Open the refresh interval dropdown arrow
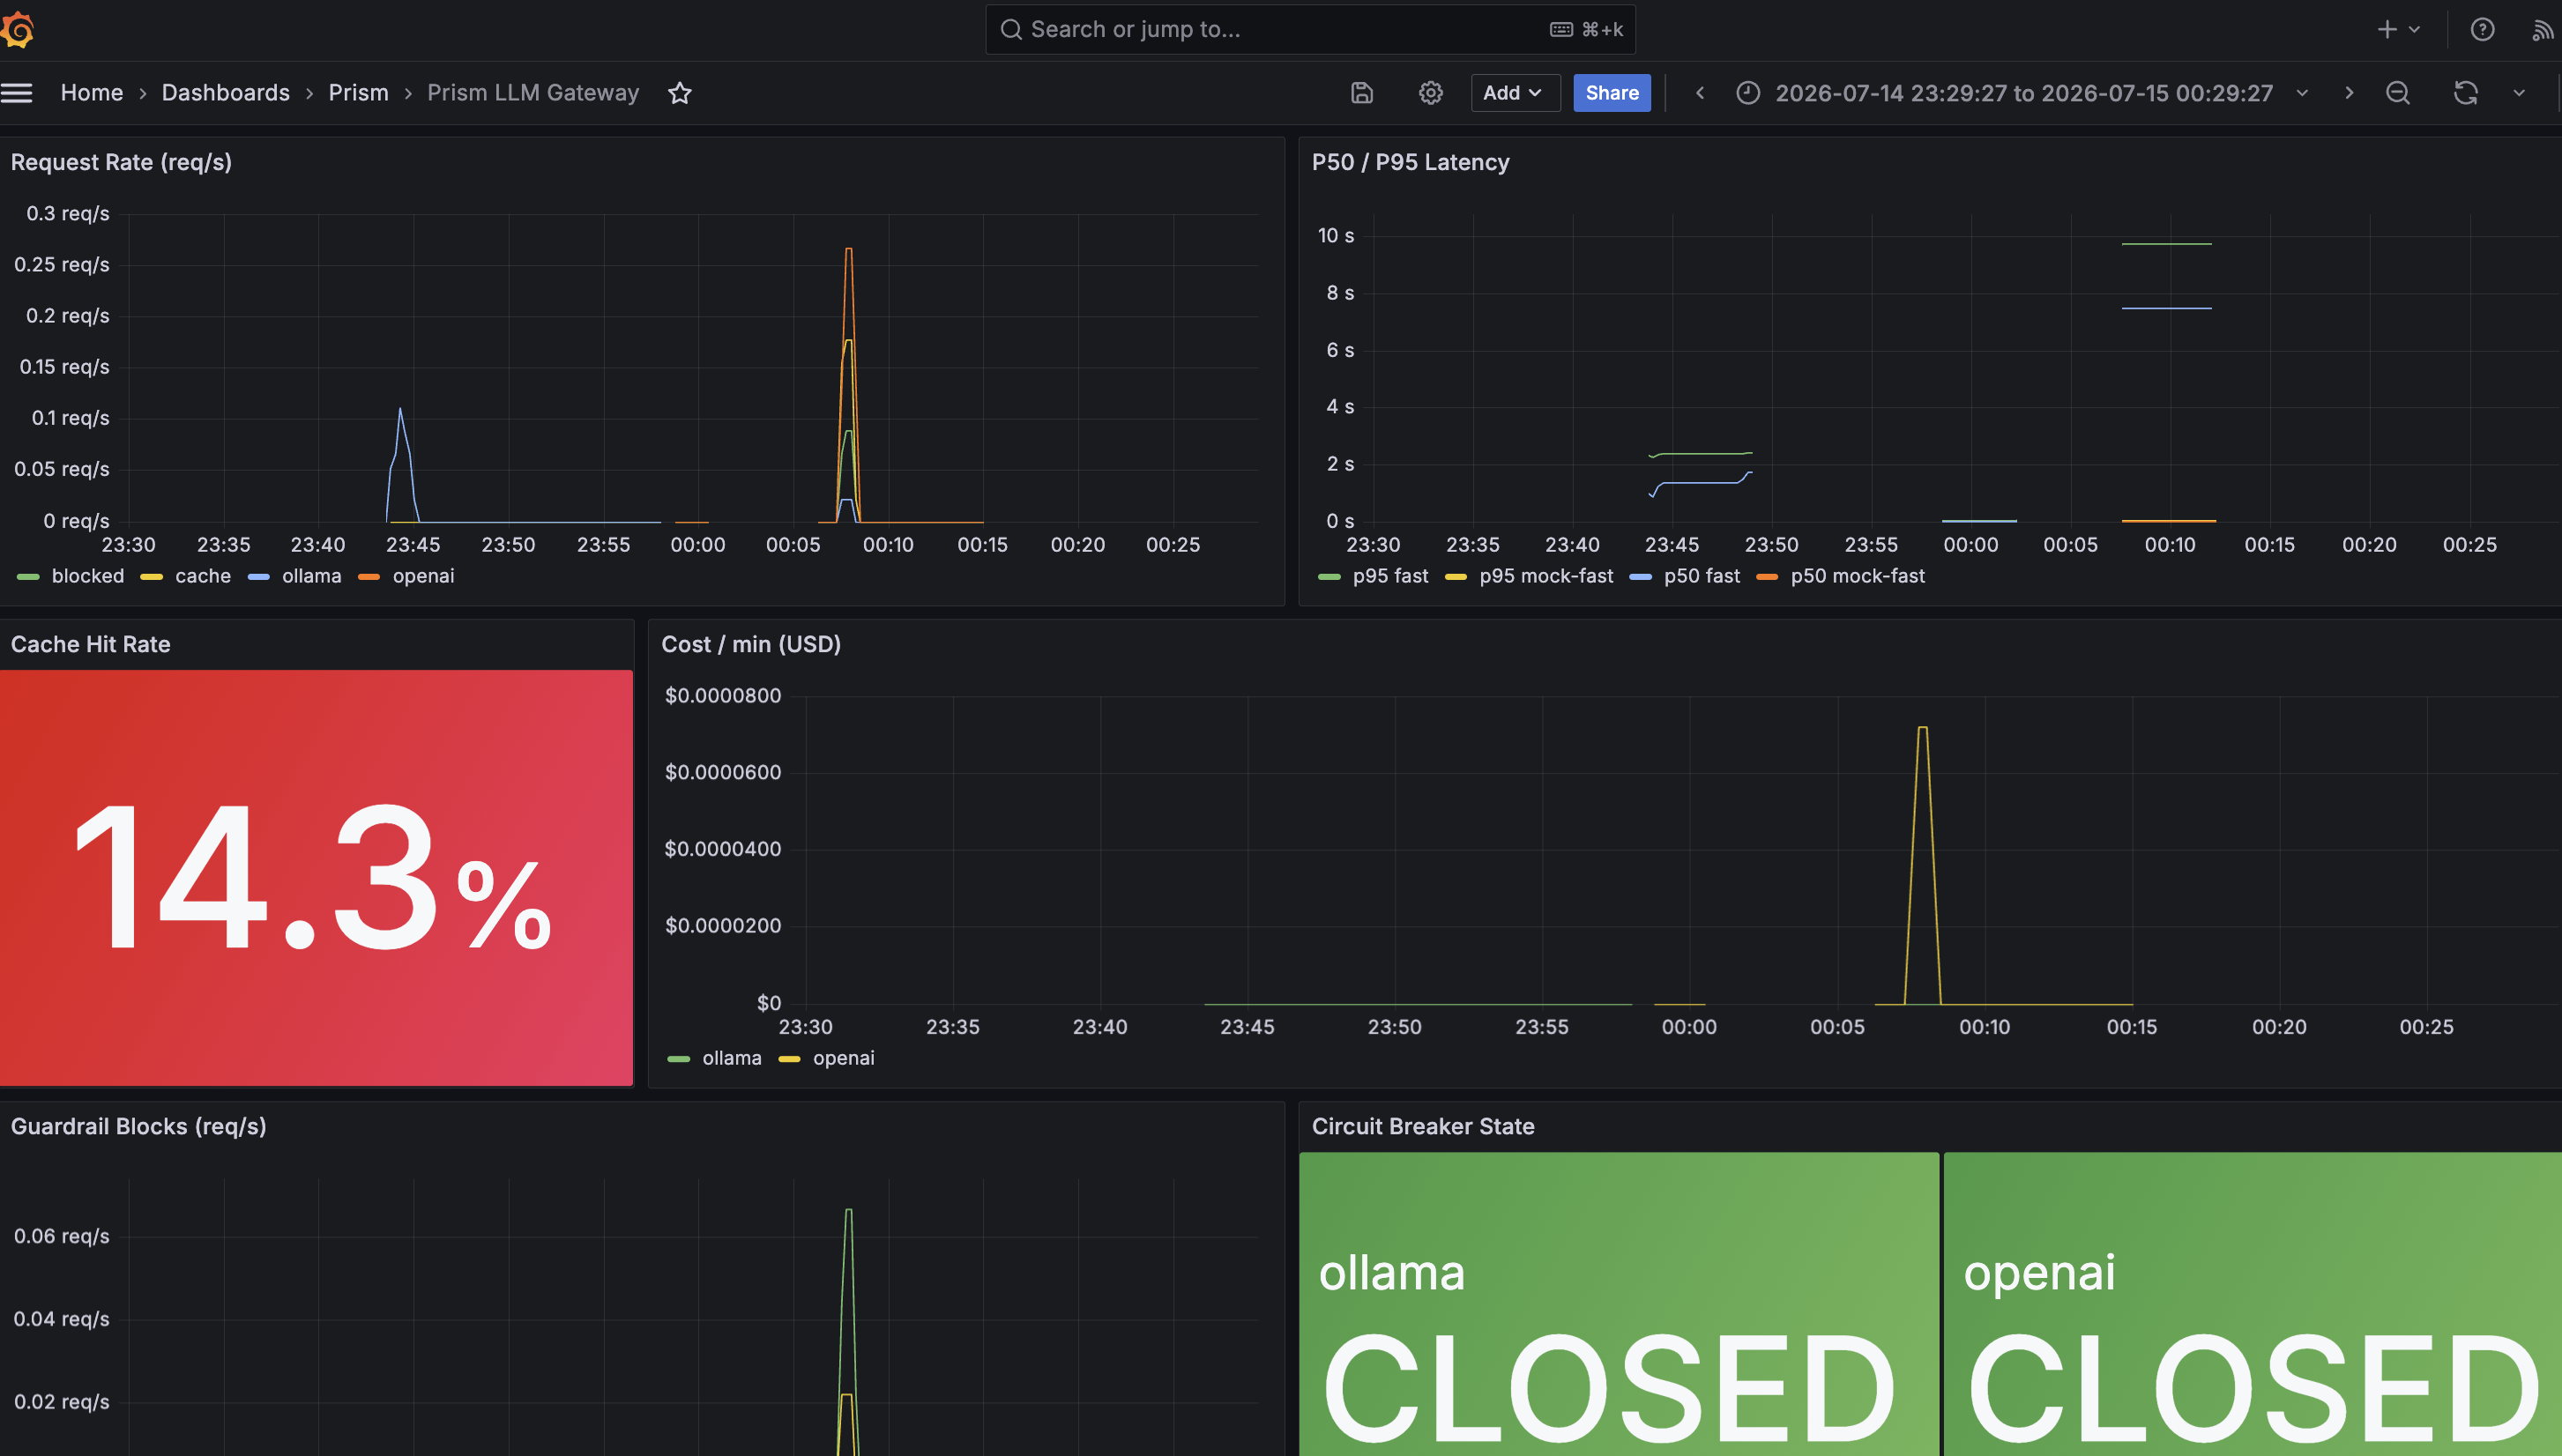Screen dimensions: 2562x1456 point(2519,93)
